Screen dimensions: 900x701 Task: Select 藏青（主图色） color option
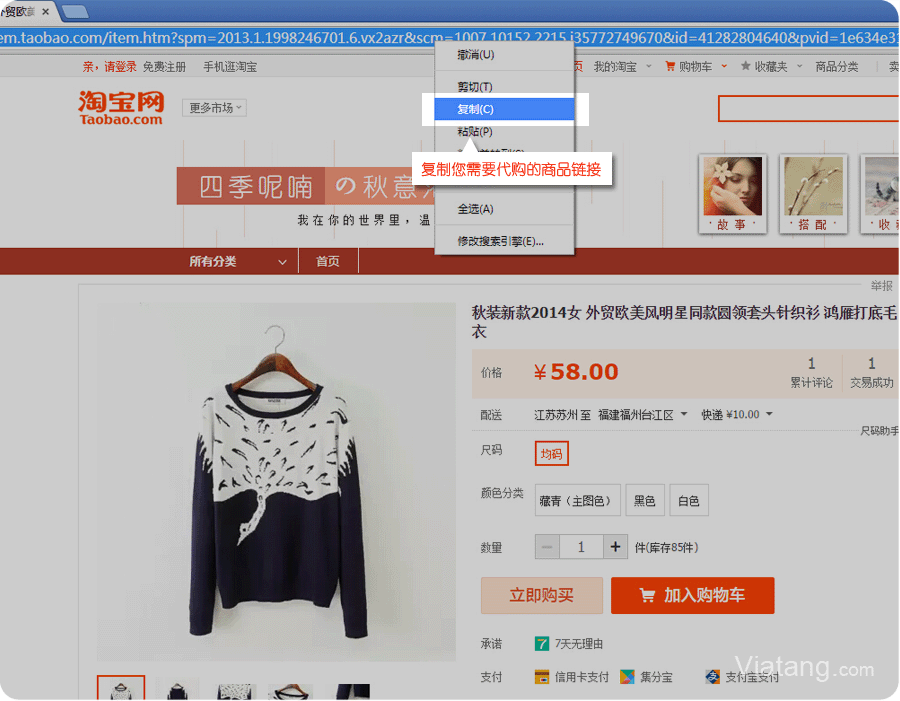tap(577, 501)
